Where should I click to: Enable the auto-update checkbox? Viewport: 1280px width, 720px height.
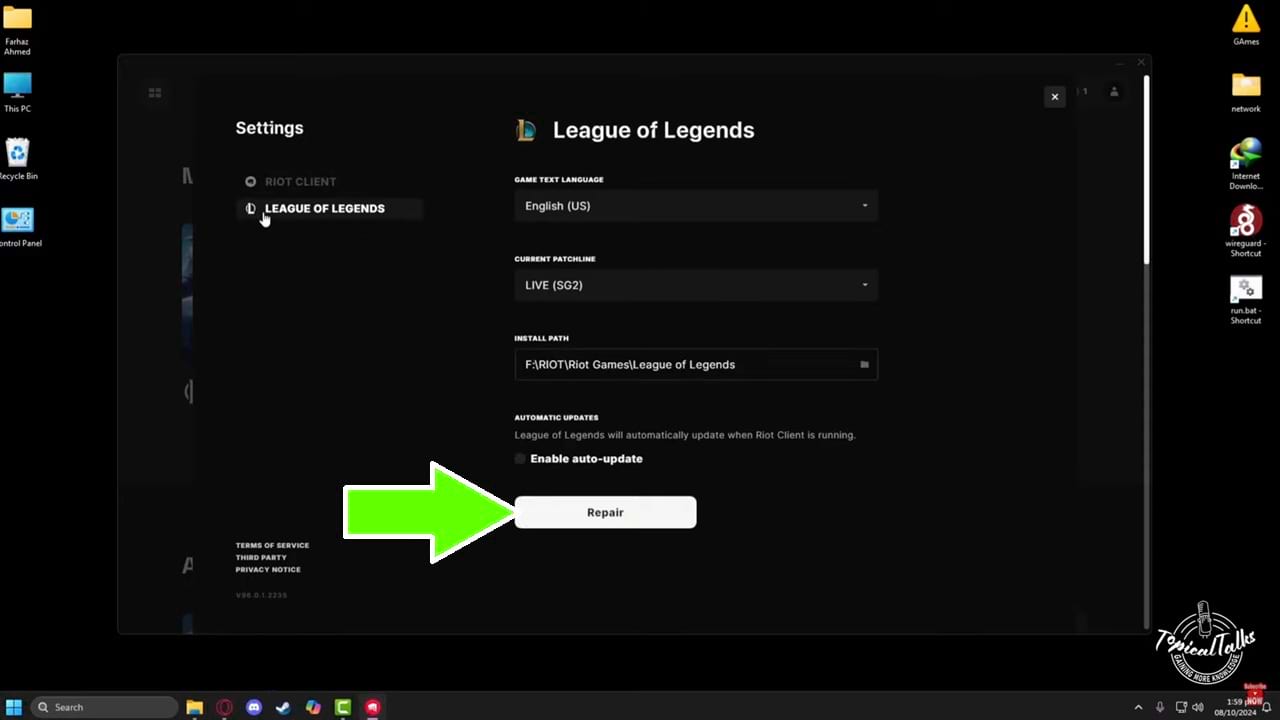[x=520, y=459]
